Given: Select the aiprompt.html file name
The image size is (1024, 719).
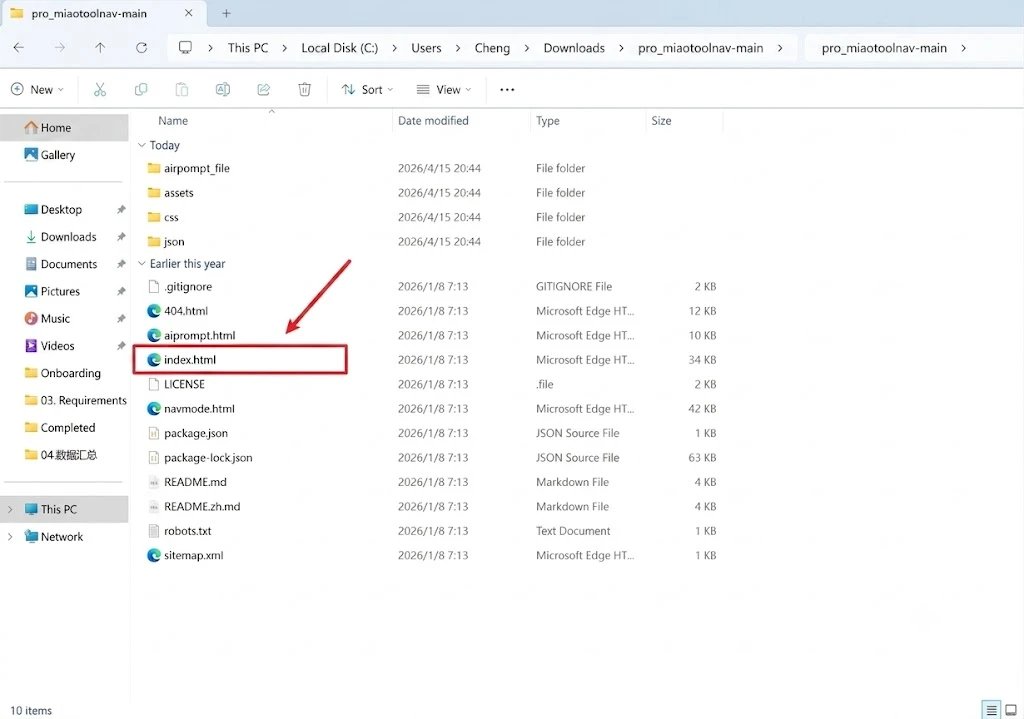Looking at the screenshot, I should [199, 336].
